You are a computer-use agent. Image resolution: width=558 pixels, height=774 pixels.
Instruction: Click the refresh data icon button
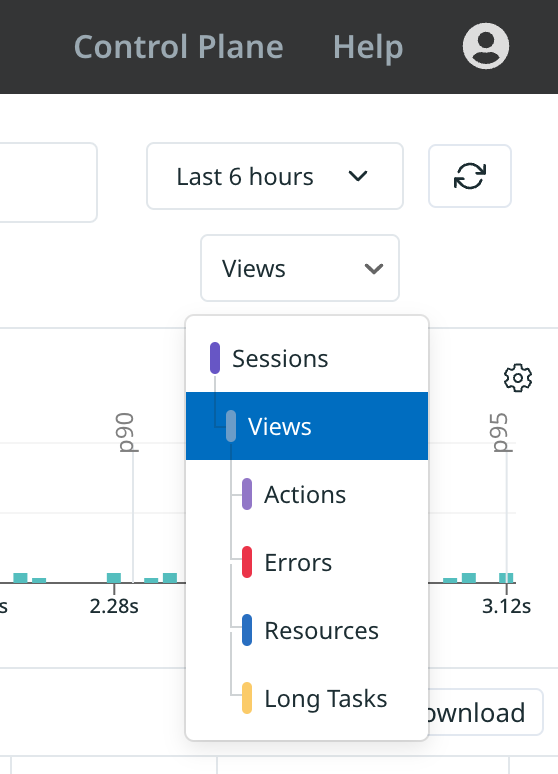[x=470, y=176]
